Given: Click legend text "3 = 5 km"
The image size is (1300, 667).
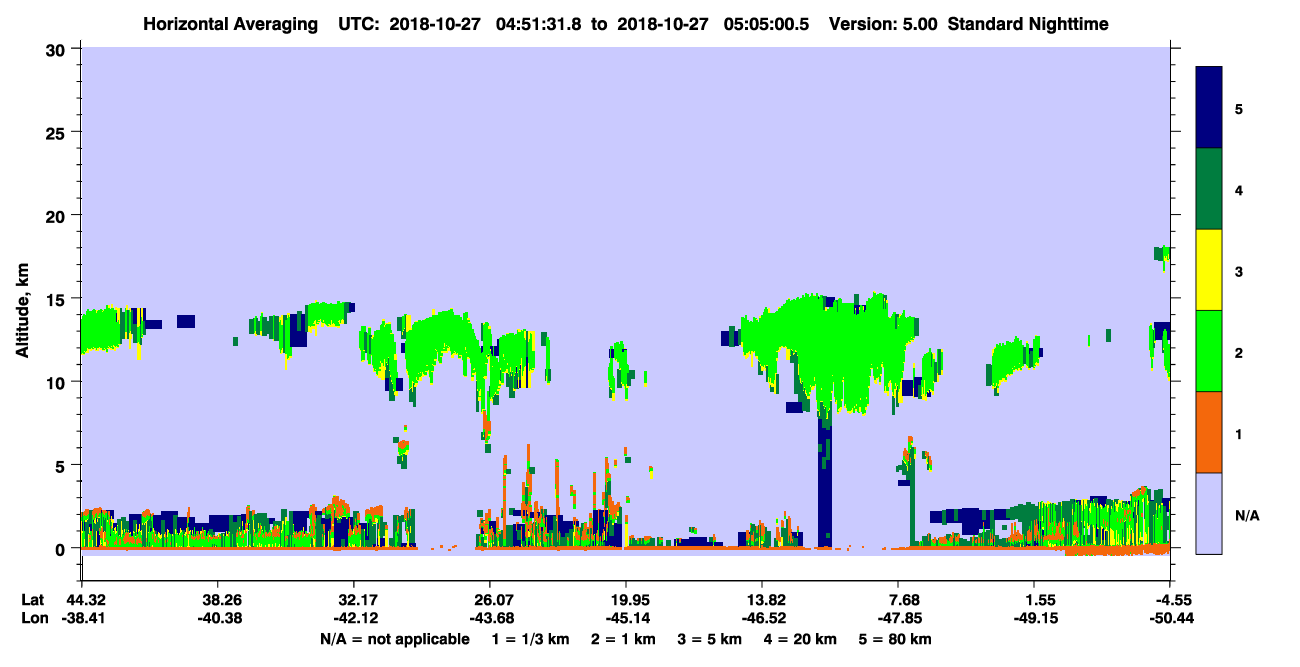Looking at the screenshot, I should click(709, 639).
